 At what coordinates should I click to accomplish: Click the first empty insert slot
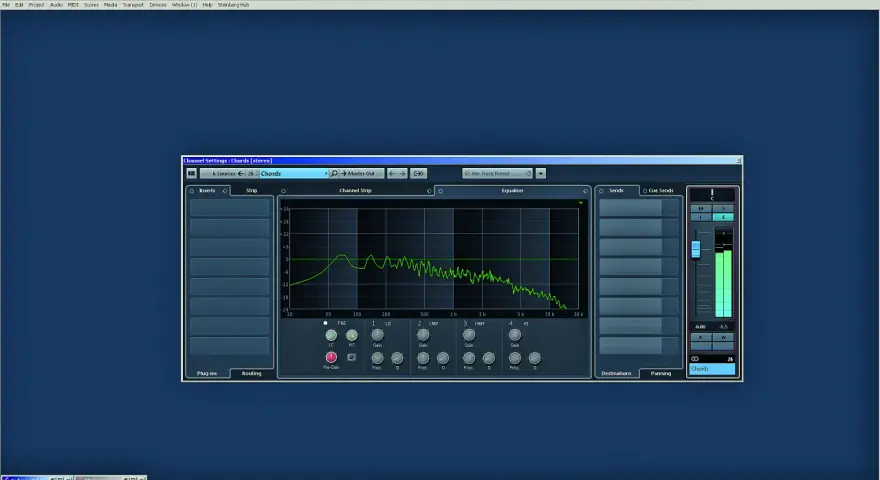pos(230,208)
